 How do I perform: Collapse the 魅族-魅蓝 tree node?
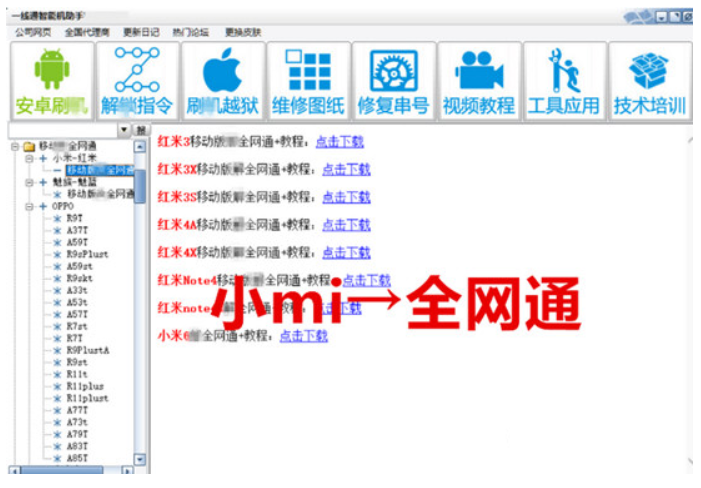[29, 182]
